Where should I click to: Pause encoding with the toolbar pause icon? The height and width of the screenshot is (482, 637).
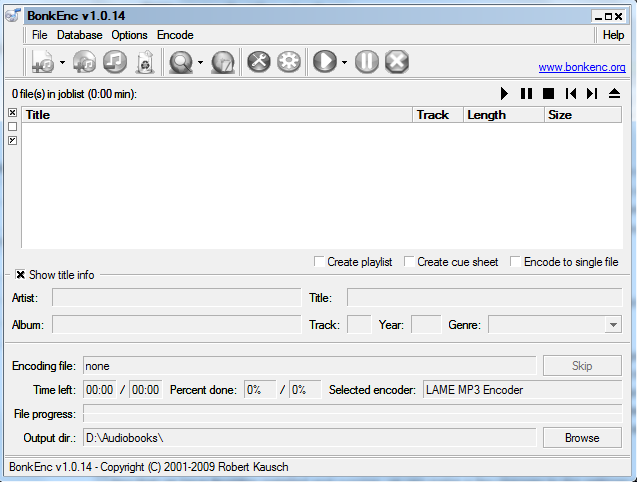pyautogui.click(x=367, y=62)
